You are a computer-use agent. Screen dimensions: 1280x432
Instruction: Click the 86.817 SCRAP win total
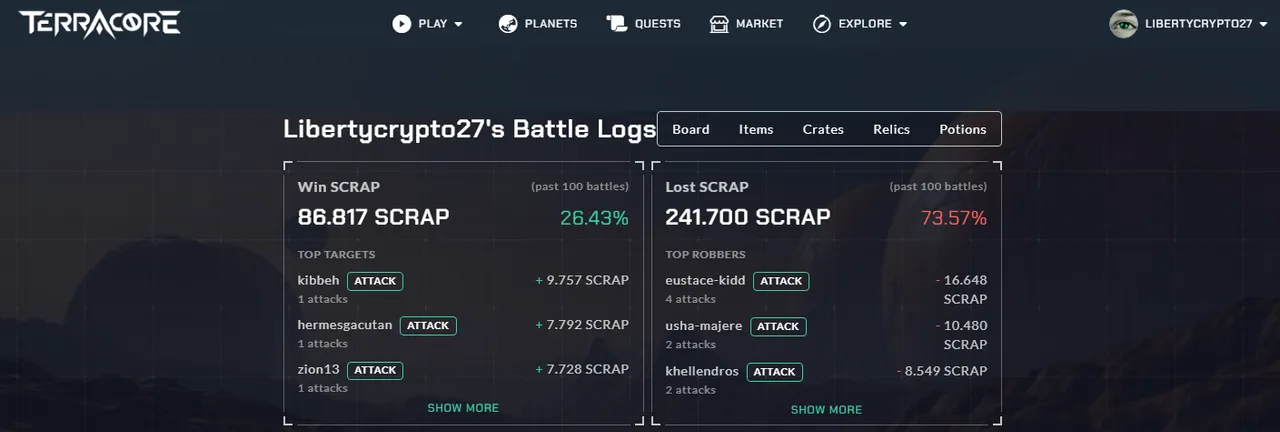pos(373,217)
